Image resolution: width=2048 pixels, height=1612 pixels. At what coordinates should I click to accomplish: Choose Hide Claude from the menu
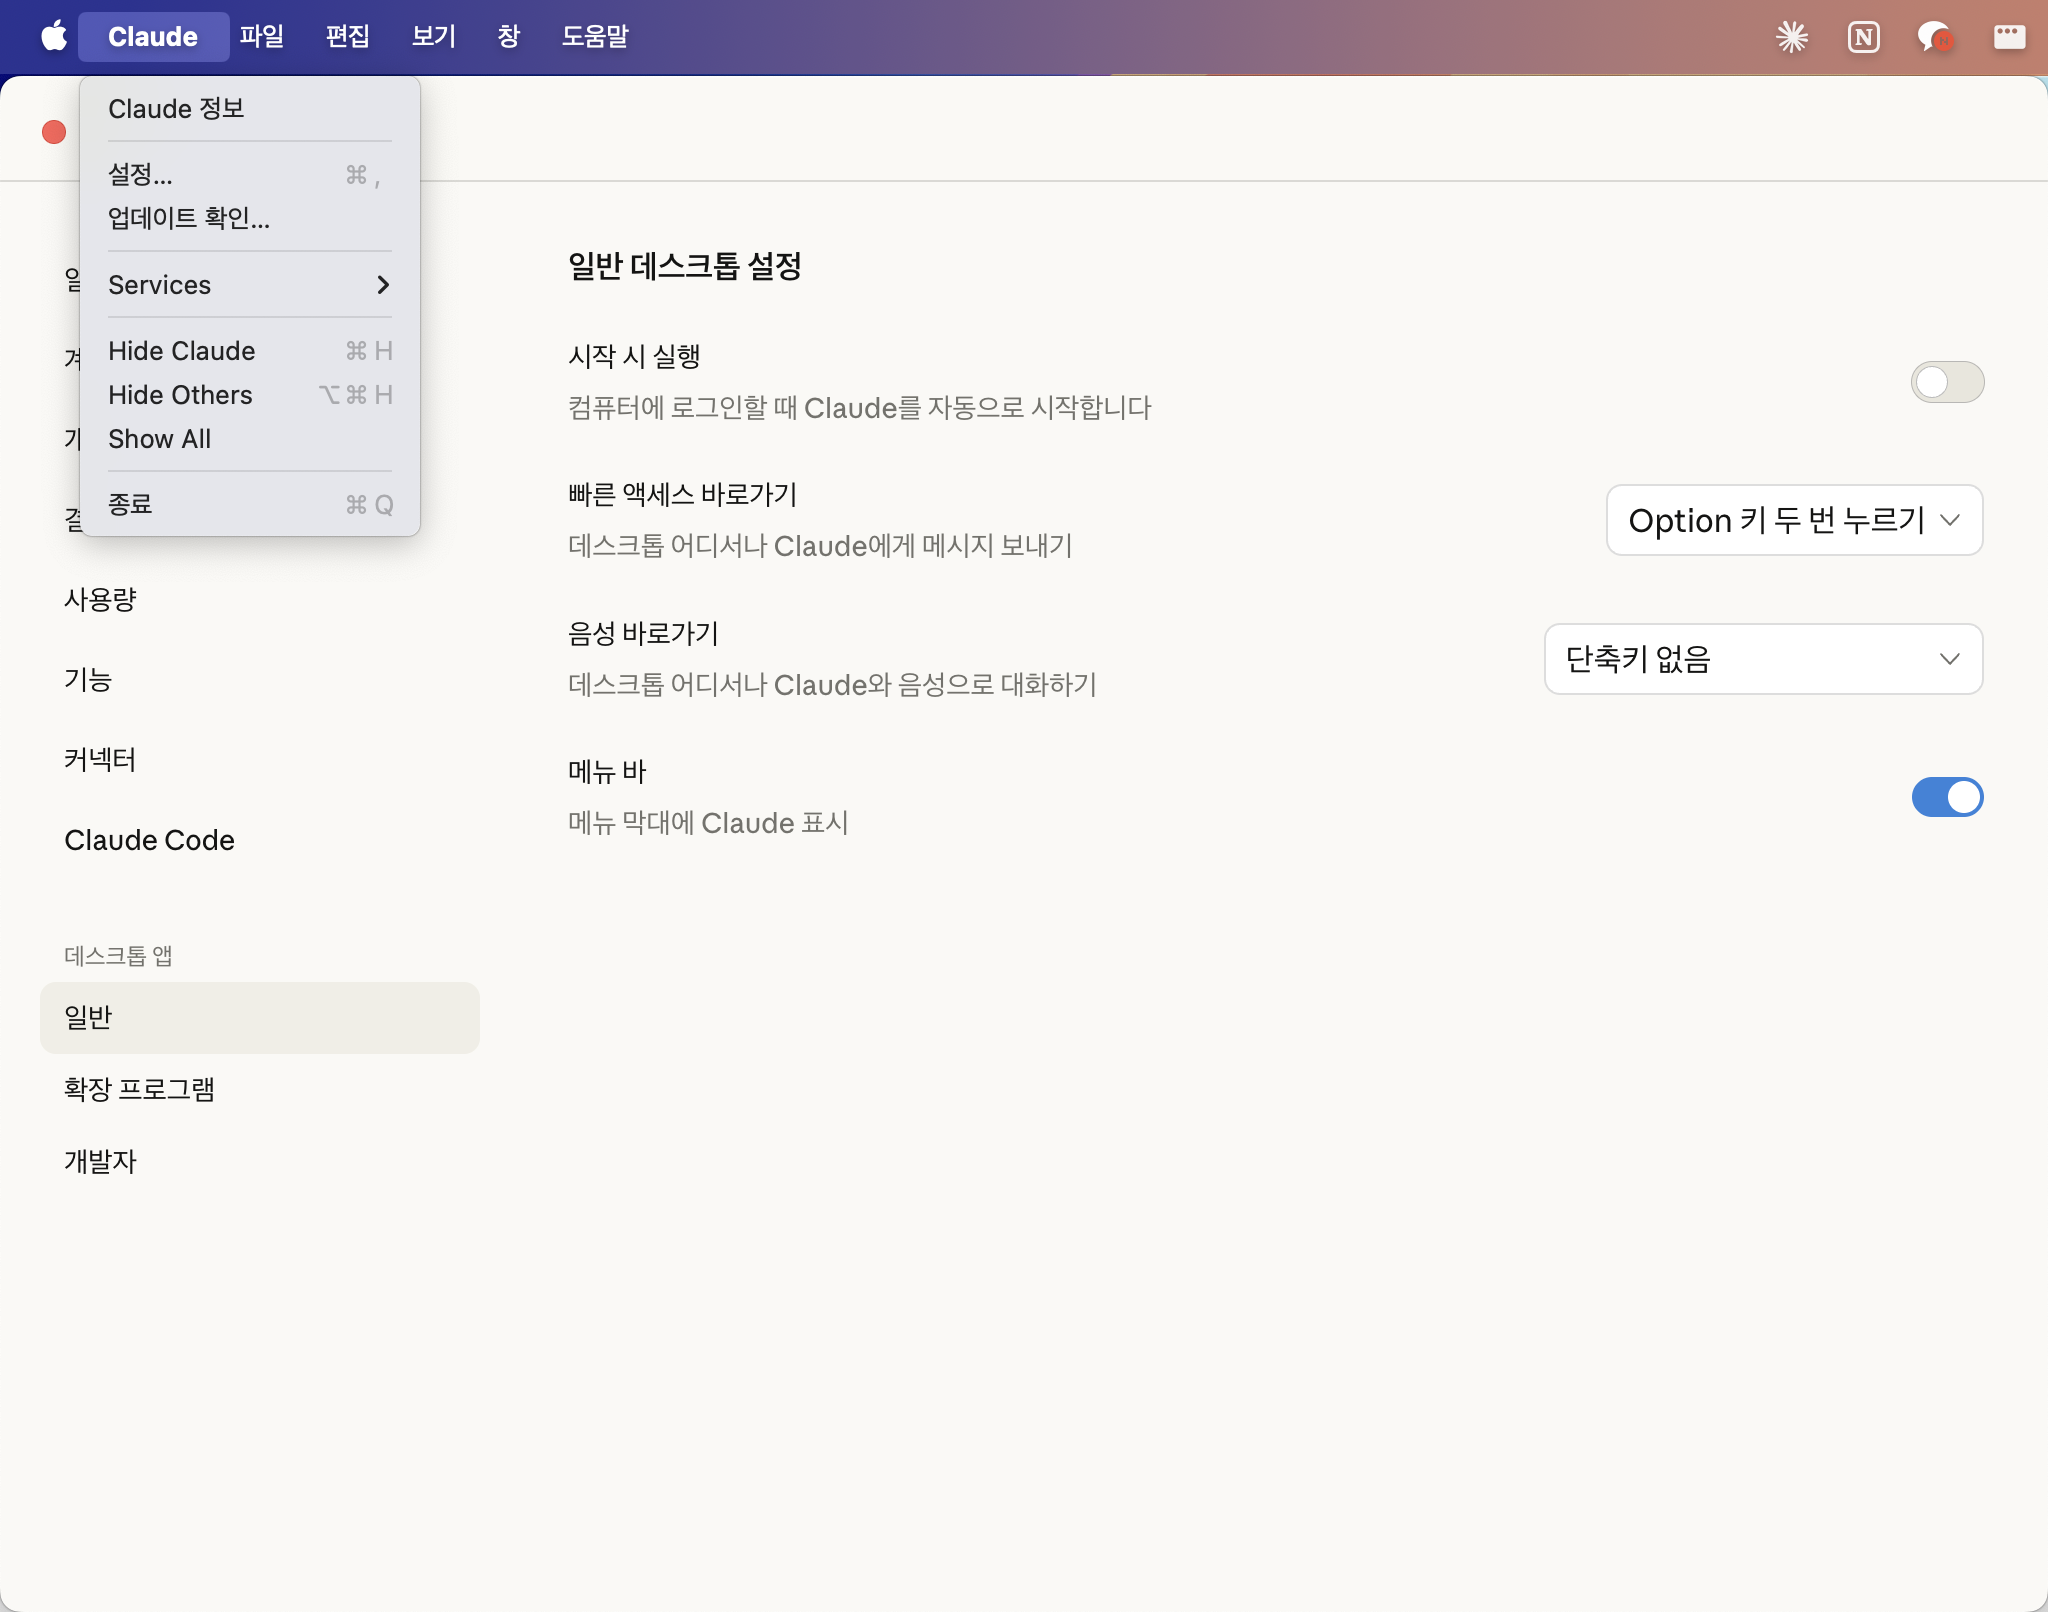[x=182, y=351]
